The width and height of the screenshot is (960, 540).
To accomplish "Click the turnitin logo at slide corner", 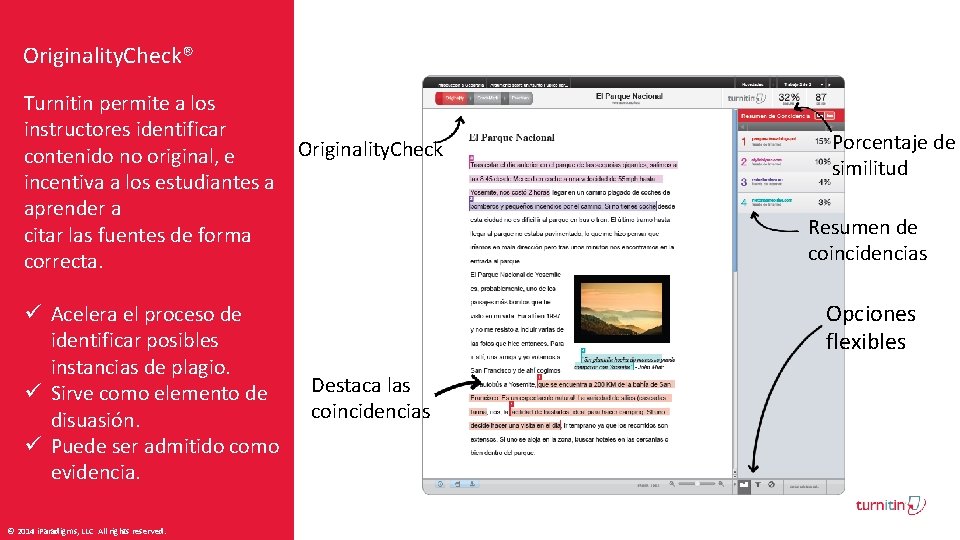I will pyautogui.click(x=891, y=505).
